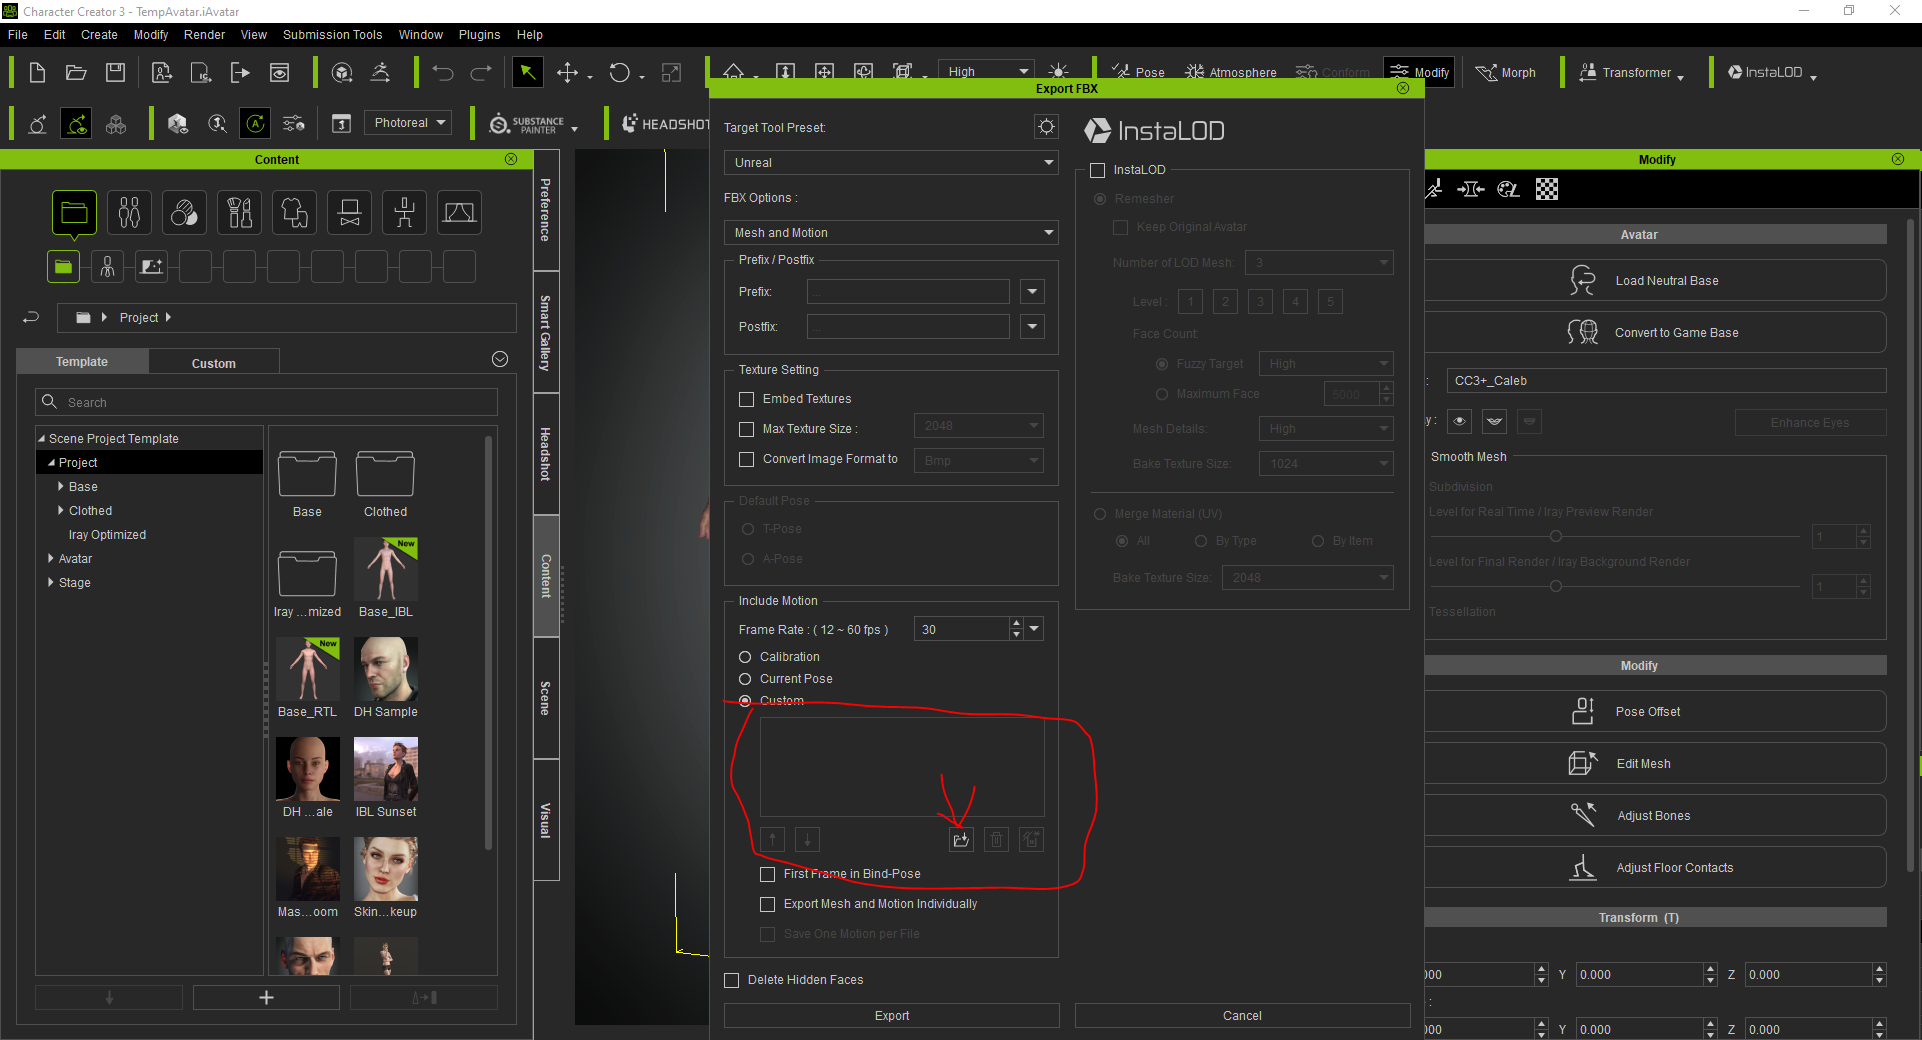The width and height of the screenshot is (1922, 1040).
Task: Click load motion file icon
Action: [x=961, y=840]
